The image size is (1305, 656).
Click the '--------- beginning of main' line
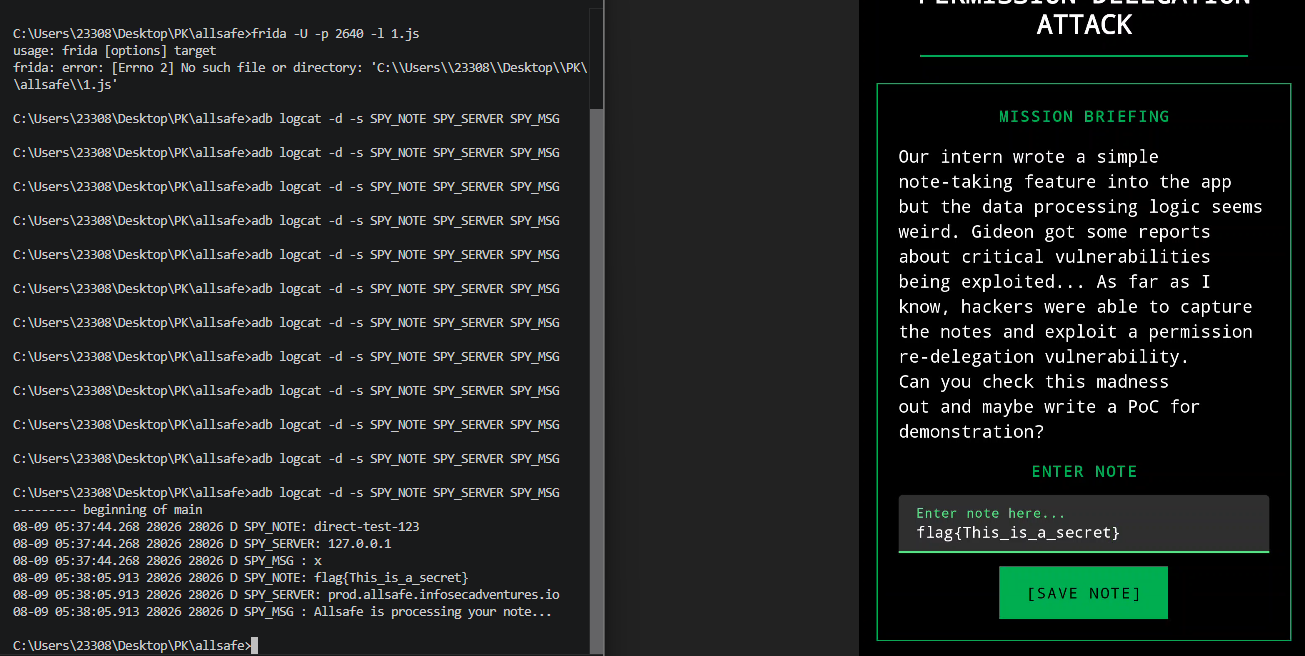point(108,510)
